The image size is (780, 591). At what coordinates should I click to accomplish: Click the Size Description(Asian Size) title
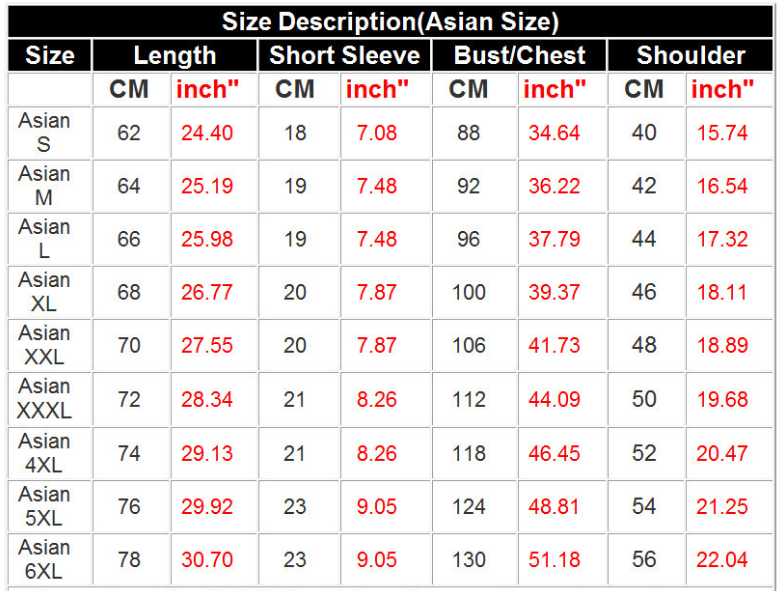390,22
